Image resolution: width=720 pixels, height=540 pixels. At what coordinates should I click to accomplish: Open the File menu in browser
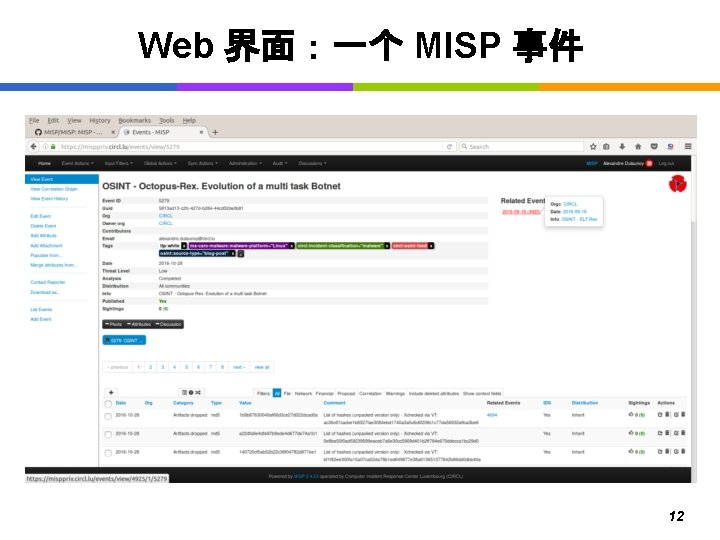point(34,120)
